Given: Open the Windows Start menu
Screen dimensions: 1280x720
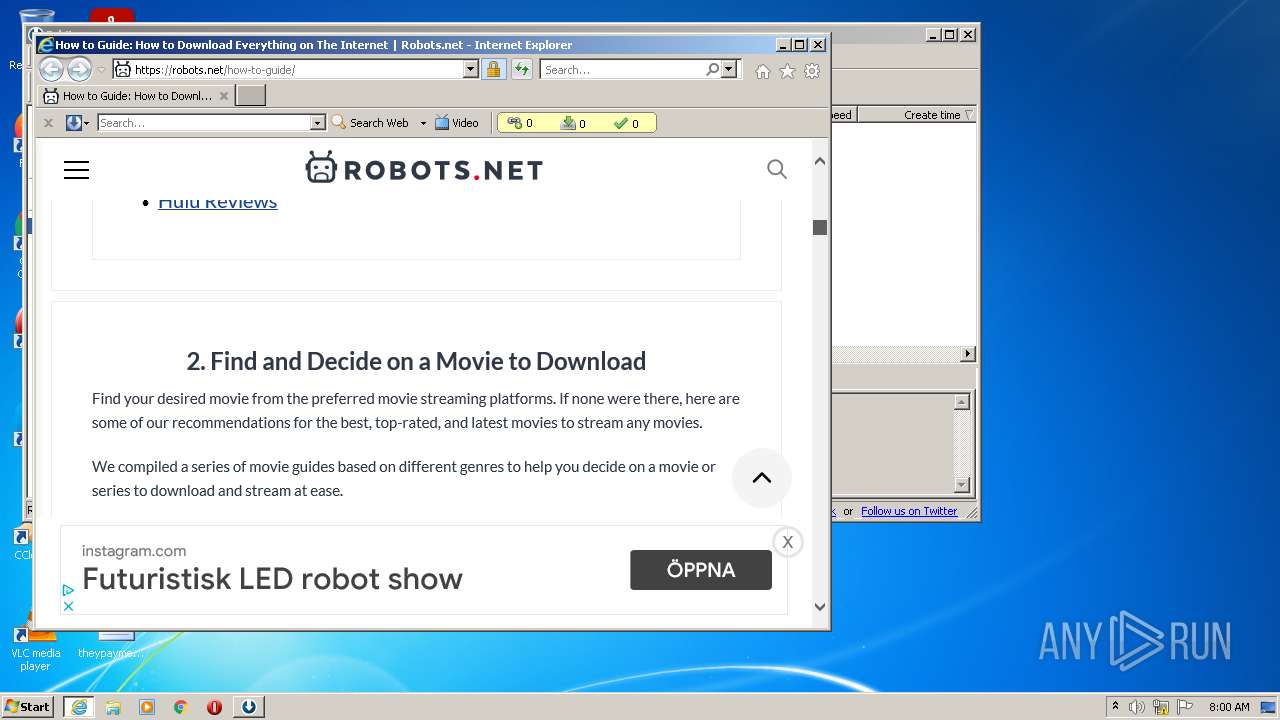Looking at the screenshot, I should click(x=28, y=706).
